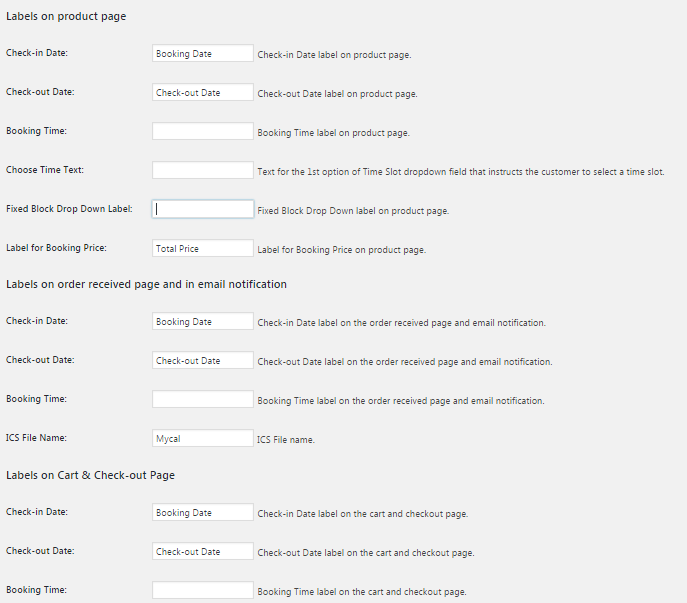Viewport: 687px width, 603px height.
Task: Click the order received Check-in Date input
Action: coord(203,322)
